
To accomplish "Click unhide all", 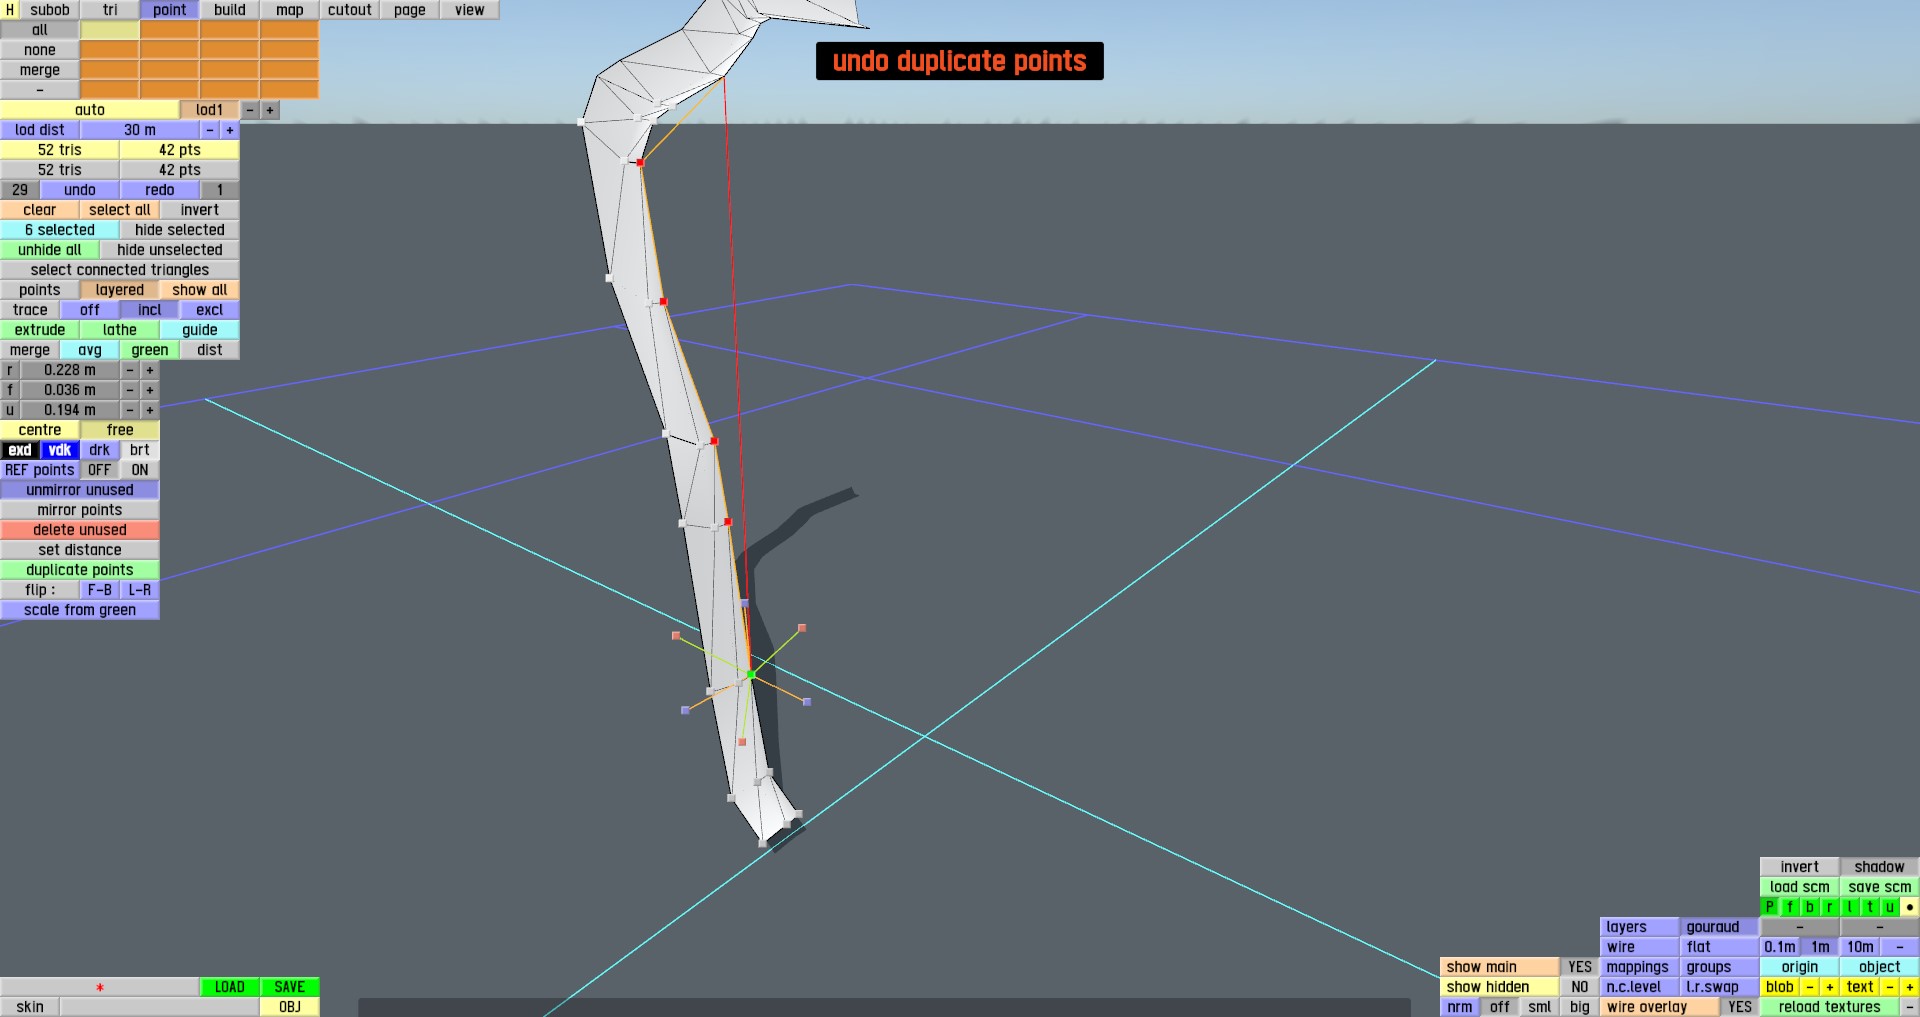I will pyautogui.click(x=50, y=250).
